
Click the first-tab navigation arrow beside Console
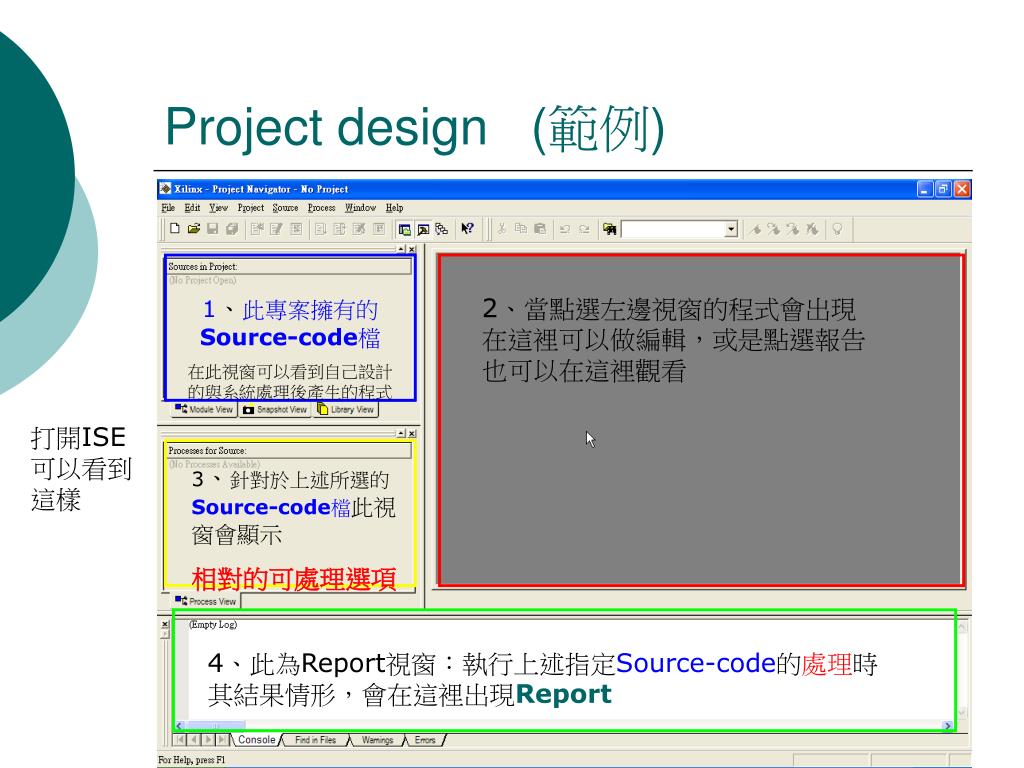coord(180,740)
